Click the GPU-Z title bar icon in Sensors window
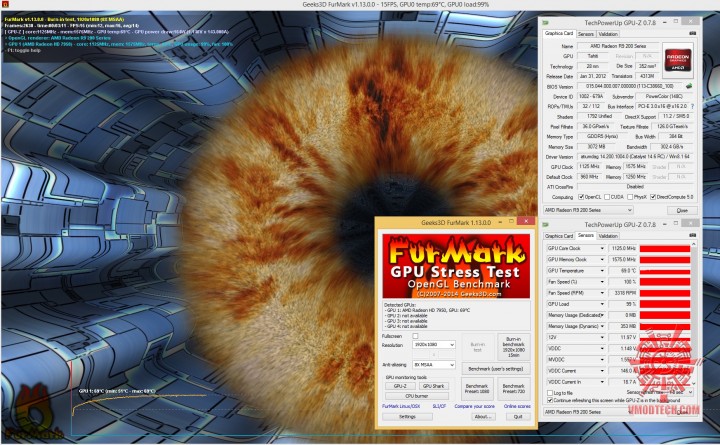The height and width of the screenshot is (445, 720). pos(546,225)
